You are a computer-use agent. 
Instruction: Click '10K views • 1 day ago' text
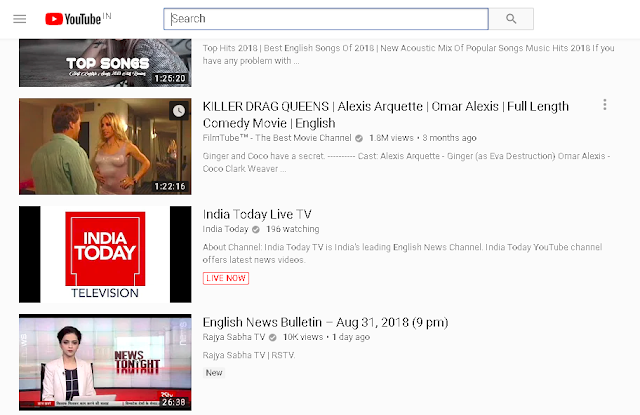point(327,337)
